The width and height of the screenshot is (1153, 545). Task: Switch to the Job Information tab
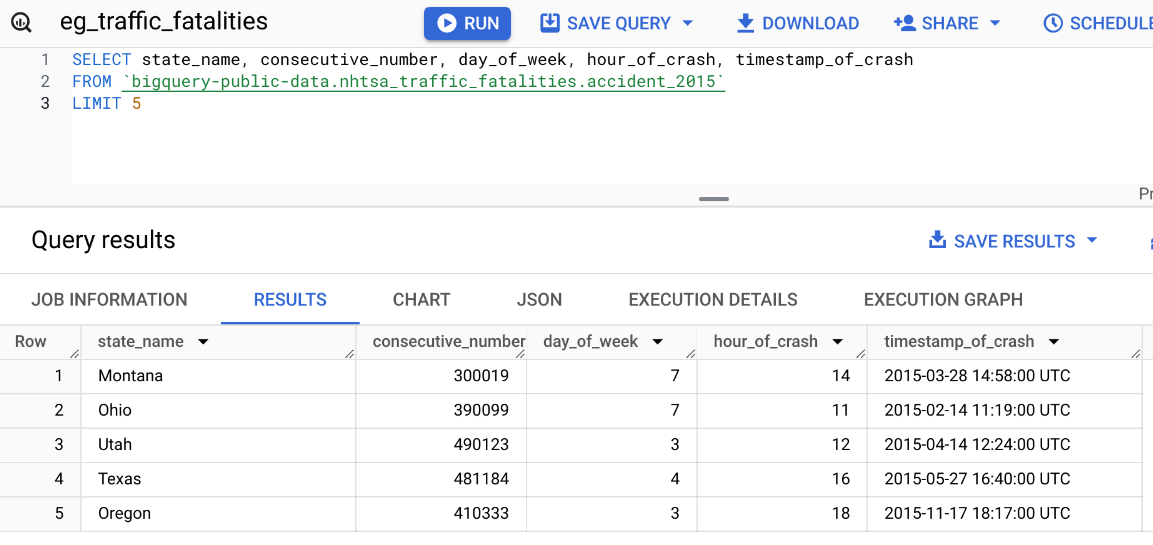pyautogui.click(x=109, y=300)
